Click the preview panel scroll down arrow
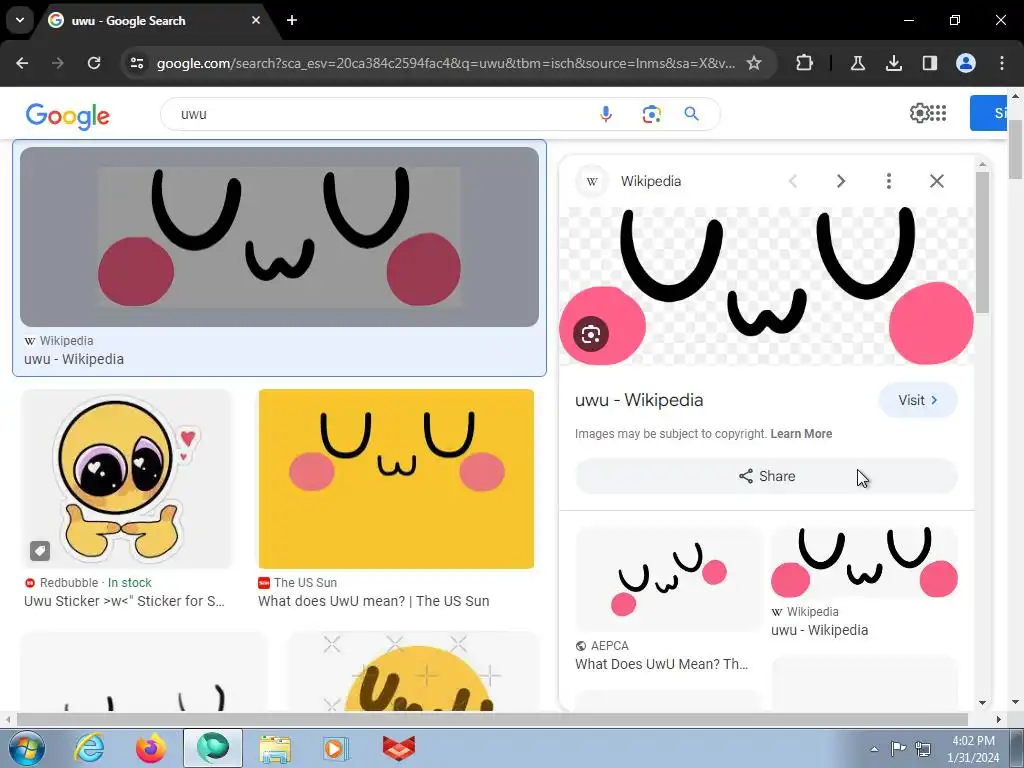Viewport: 1024px width, 768px height. pos(982,703)
